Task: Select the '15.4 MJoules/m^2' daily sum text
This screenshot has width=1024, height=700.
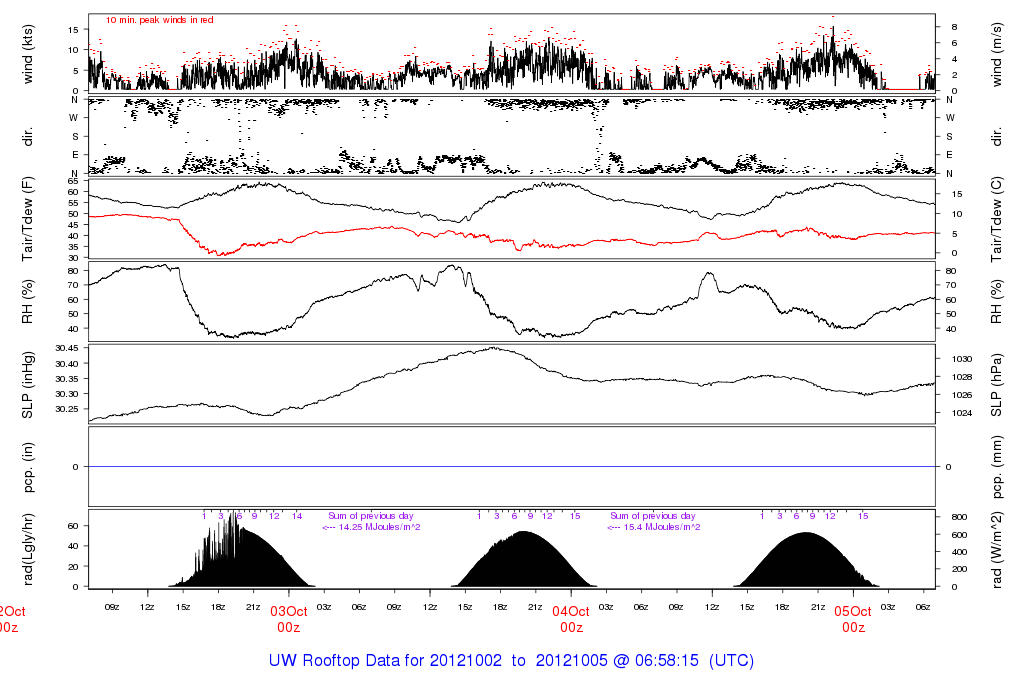Action: tap(662, 527)
